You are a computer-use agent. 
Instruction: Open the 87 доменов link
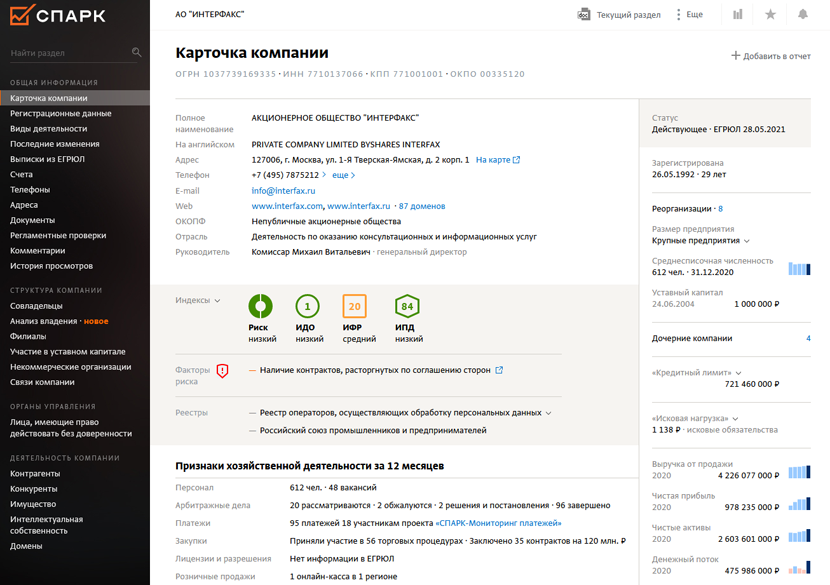[x=422, y=206]
